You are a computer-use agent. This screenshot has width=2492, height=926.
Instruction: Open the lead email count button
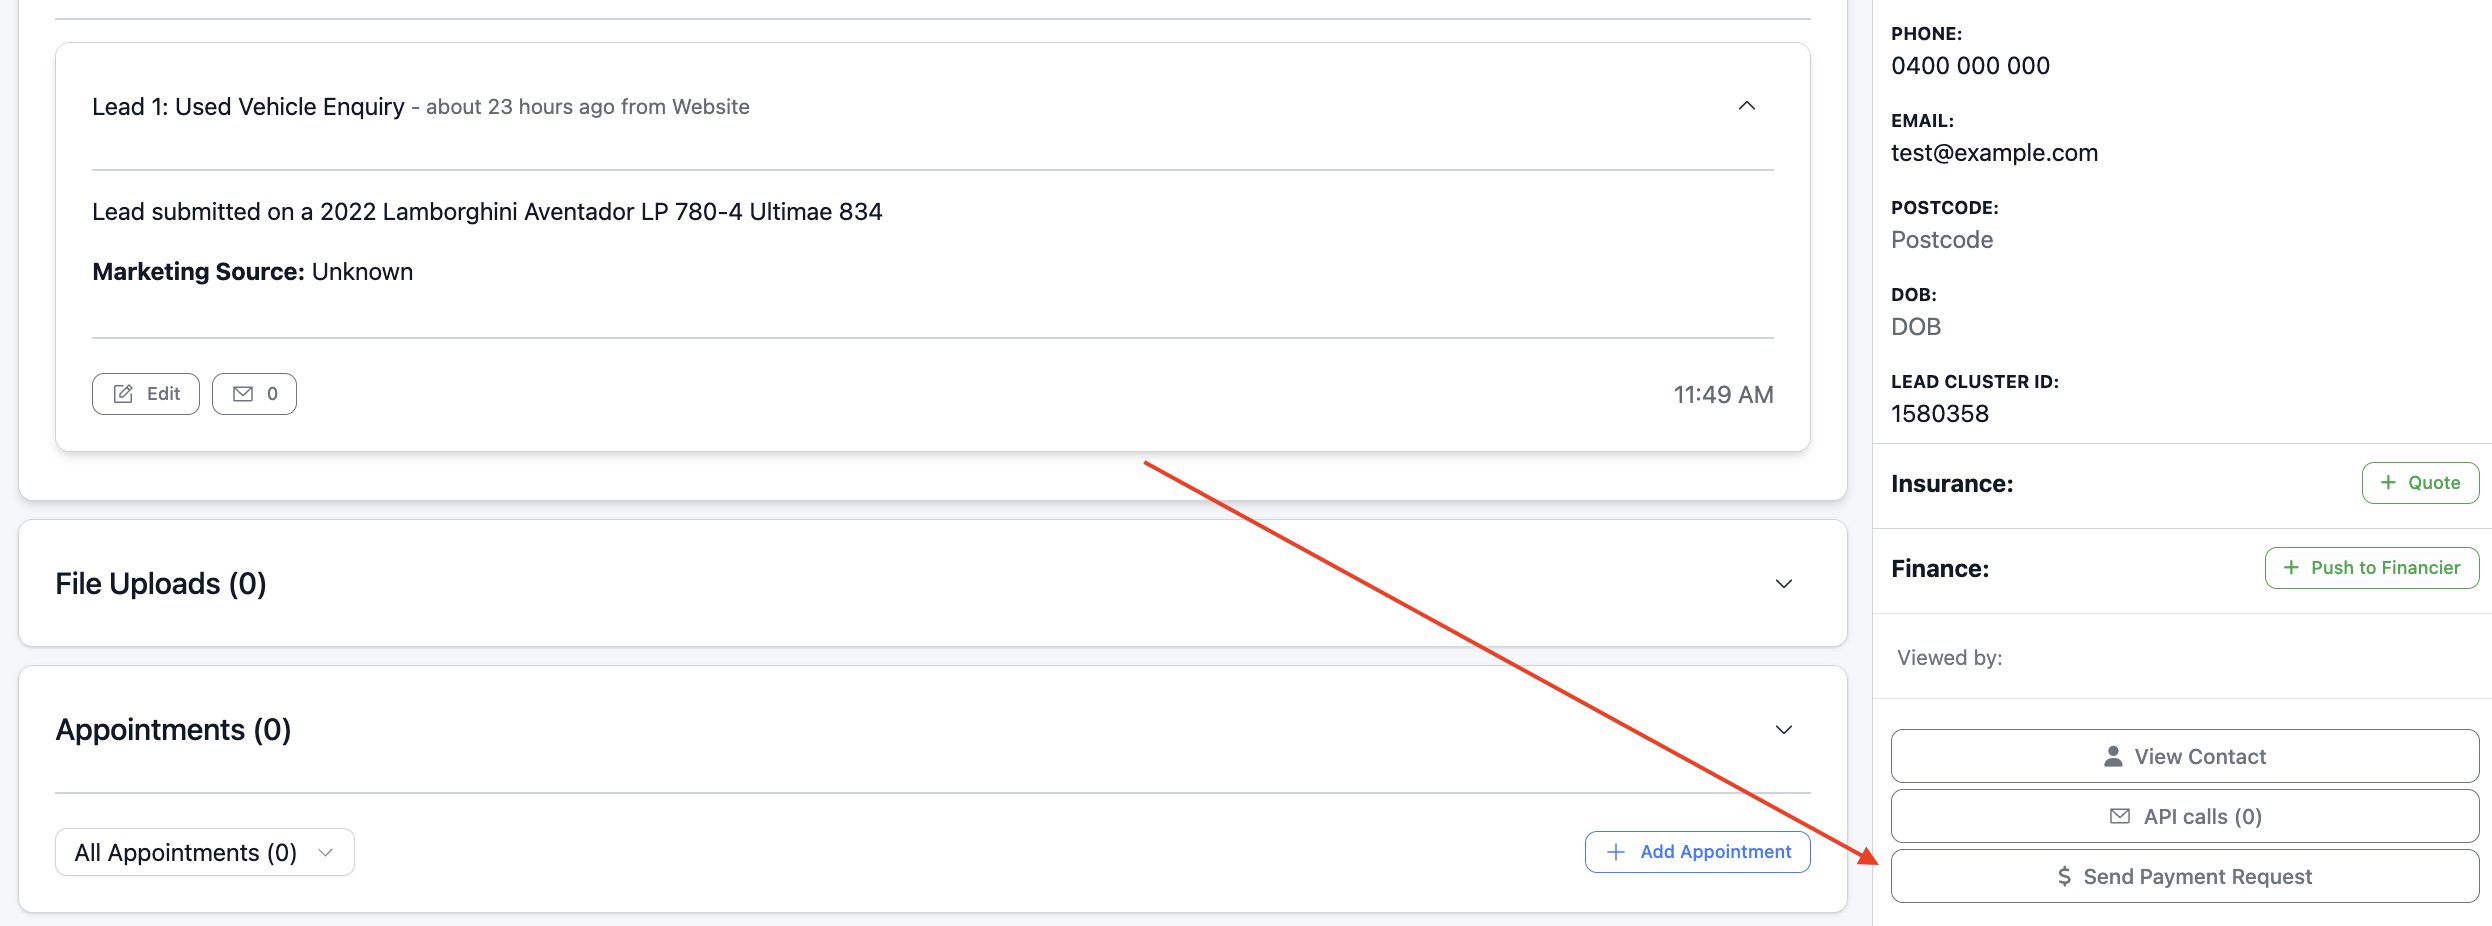254,394
